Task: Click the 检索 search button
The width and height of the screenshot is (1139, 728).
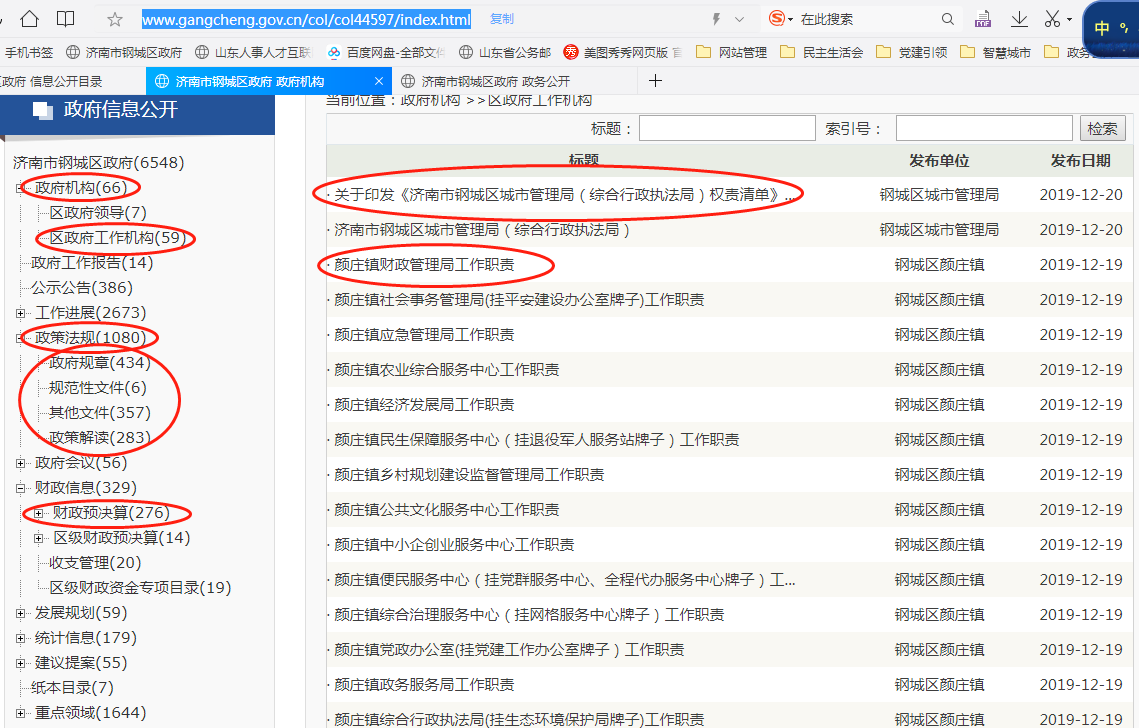Action: (x=1103, y=129)
